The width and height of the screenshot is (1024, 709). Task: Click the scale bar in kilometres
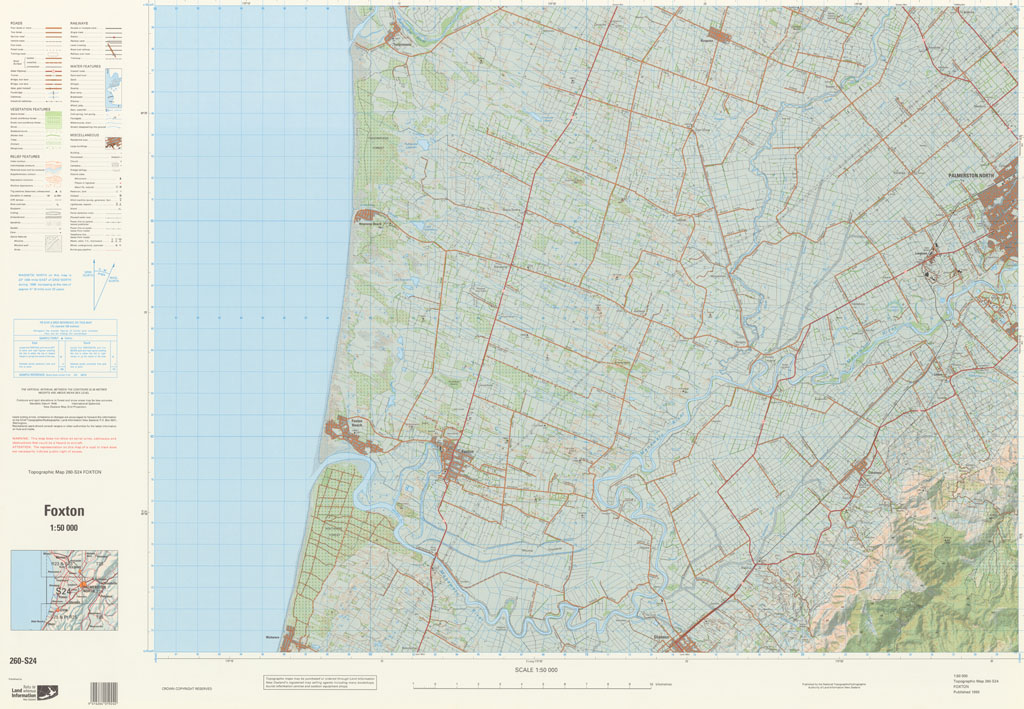(x=532, y=684)
